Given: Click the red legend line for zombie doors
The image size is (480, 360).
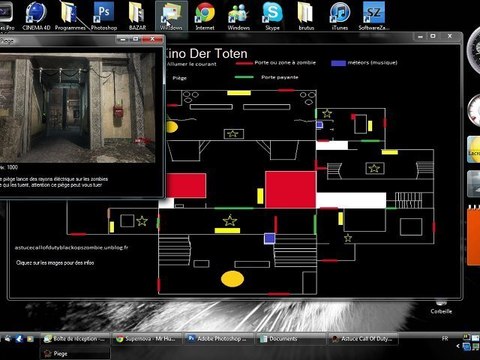Looking at the screenshot, I should [244, 63].
